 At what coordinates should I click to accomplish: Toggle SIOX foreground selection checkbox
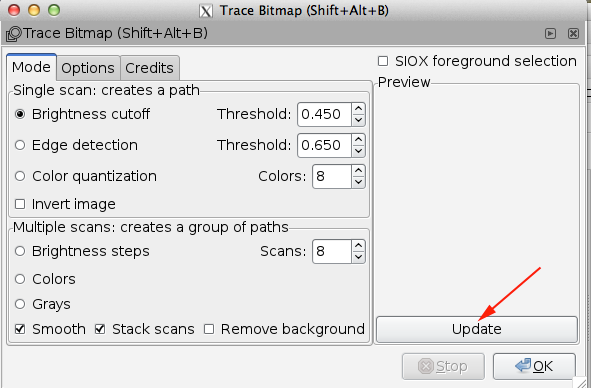pos(383,61)
